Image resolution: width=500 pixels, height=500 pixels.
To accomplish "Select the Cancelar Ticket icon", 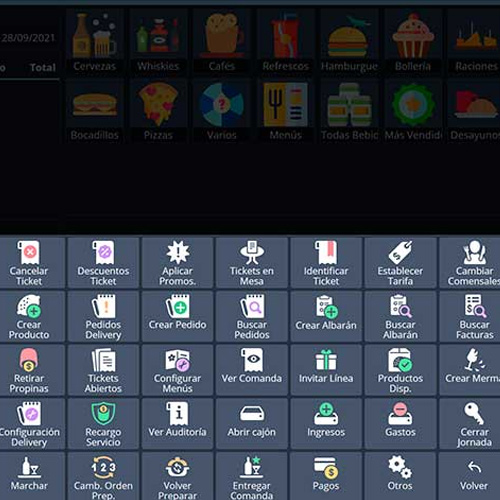I will click(29, 252).
